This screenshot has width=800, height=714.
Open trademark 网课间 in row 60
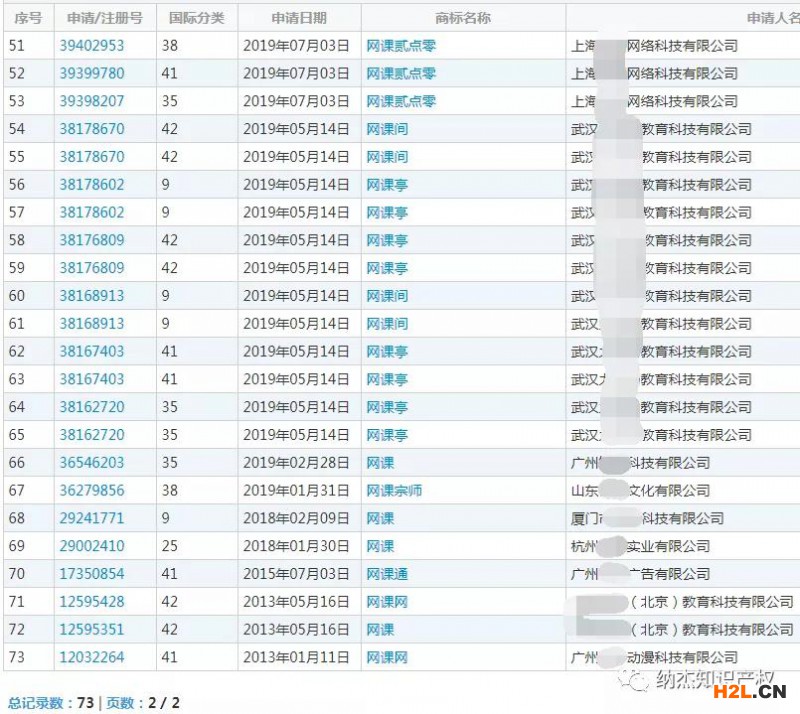click(387, 296)
